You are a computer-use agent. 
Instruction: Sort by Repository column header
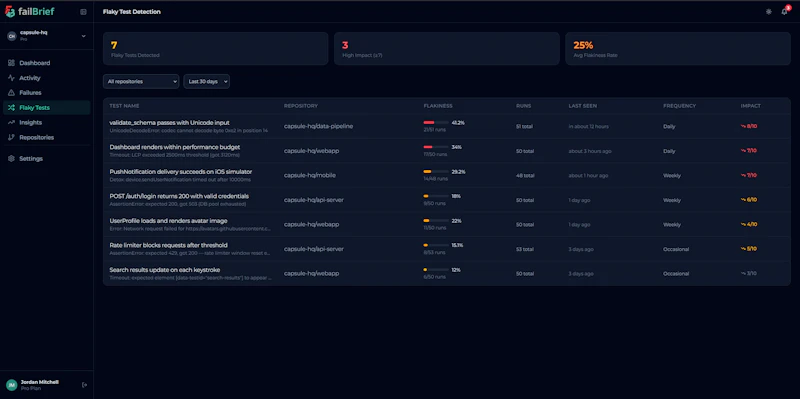tap(301, 106)
